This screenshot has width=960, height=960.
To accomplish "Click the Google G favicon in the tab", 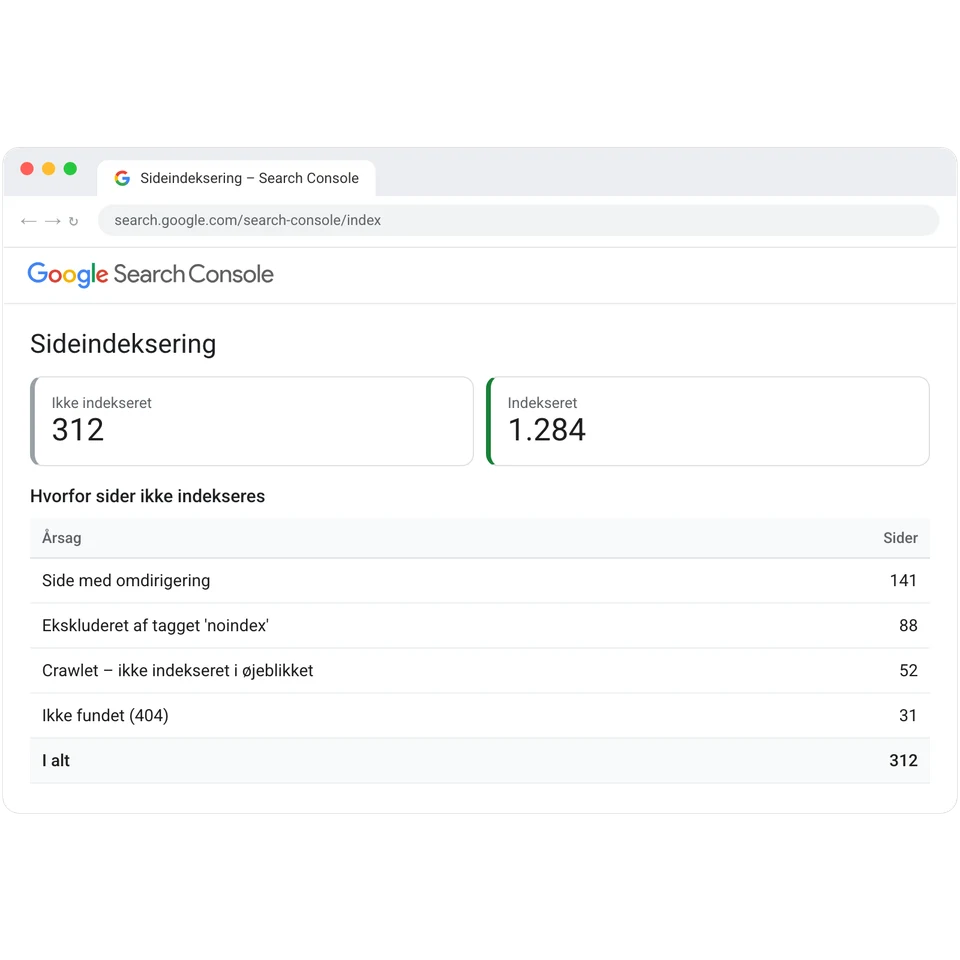I will 122,178.
